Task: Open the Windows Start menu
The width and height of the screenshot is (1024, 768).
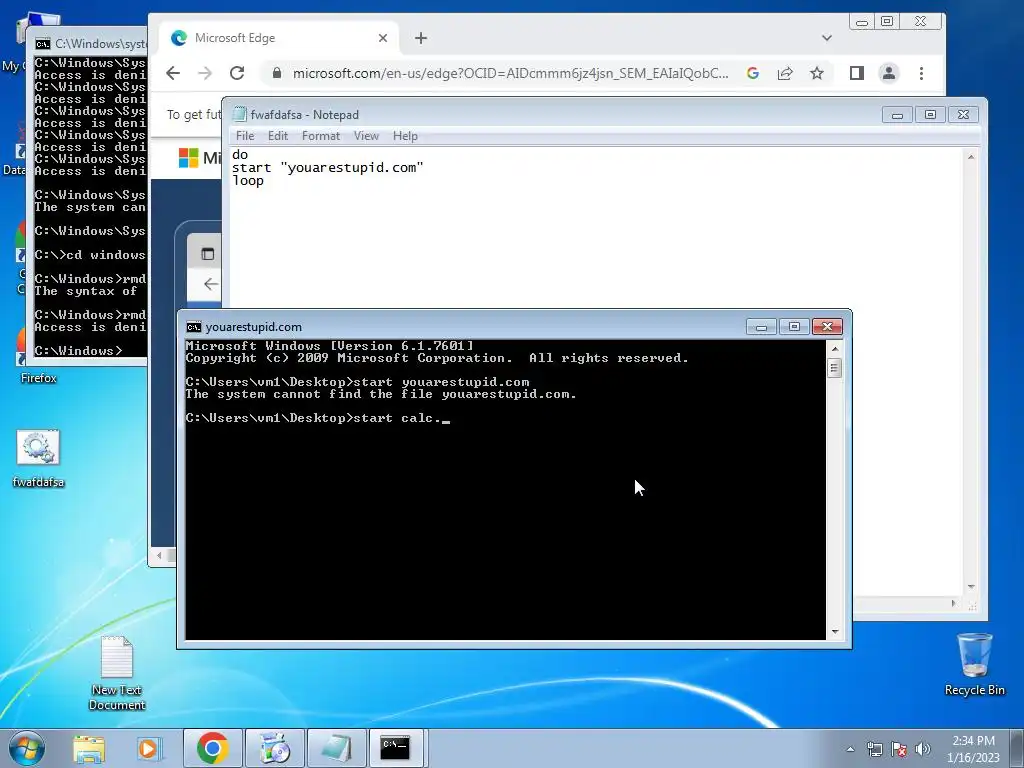Action: coord(27,748)
